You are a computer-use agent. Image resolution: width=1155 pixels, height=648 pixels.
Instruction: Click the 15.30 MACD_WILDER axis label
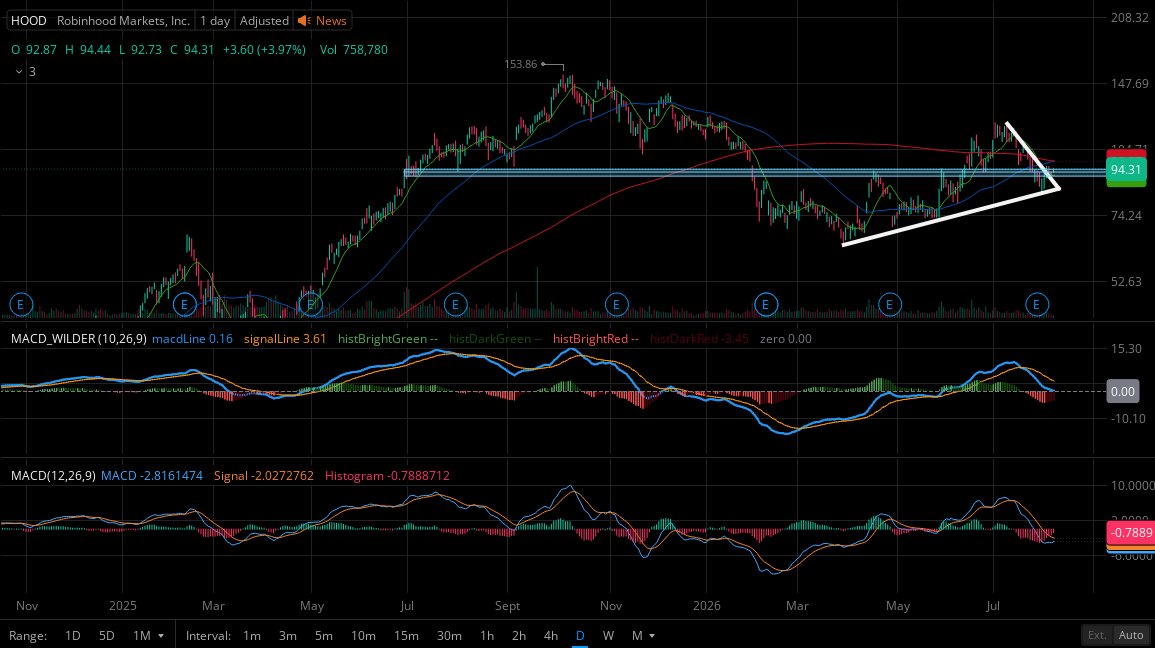coord(1127,349)
